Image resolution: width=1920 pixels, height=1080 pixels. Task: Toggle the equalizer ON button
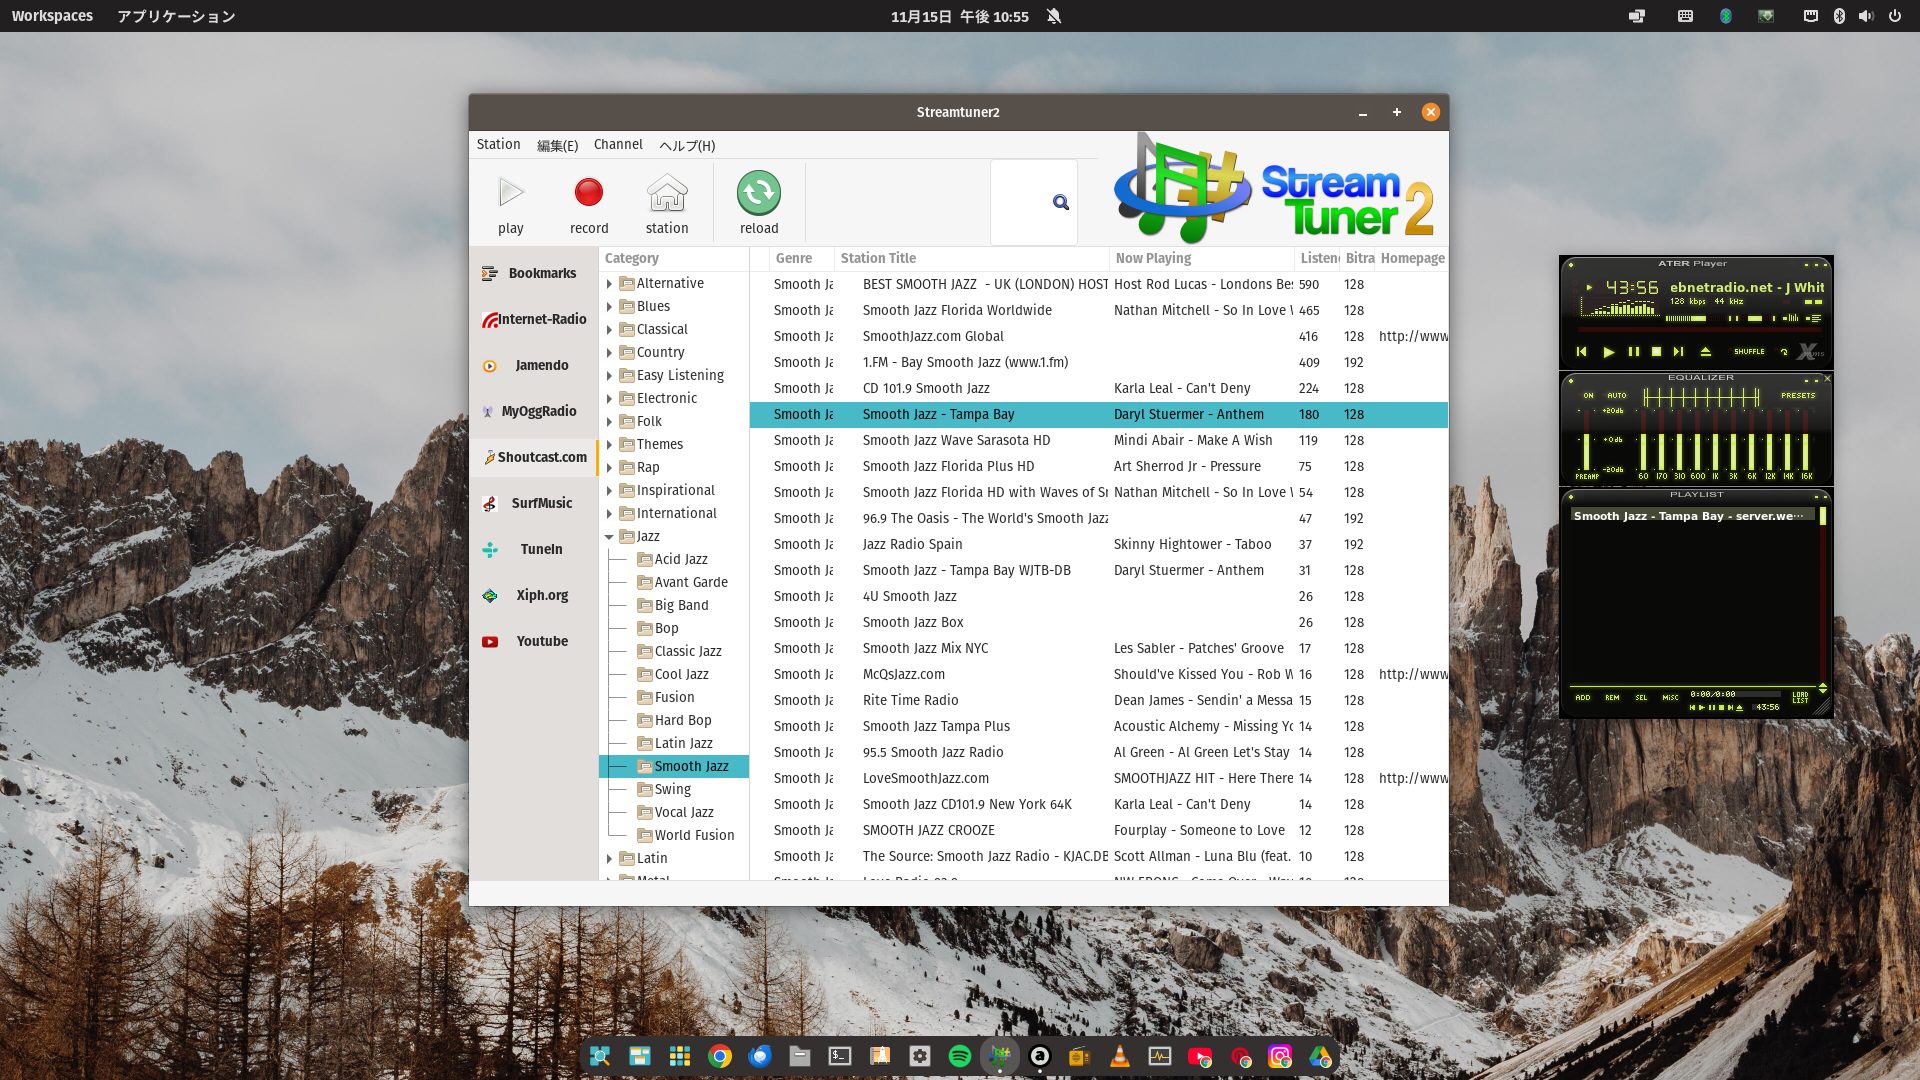[x=1588, y=396]
